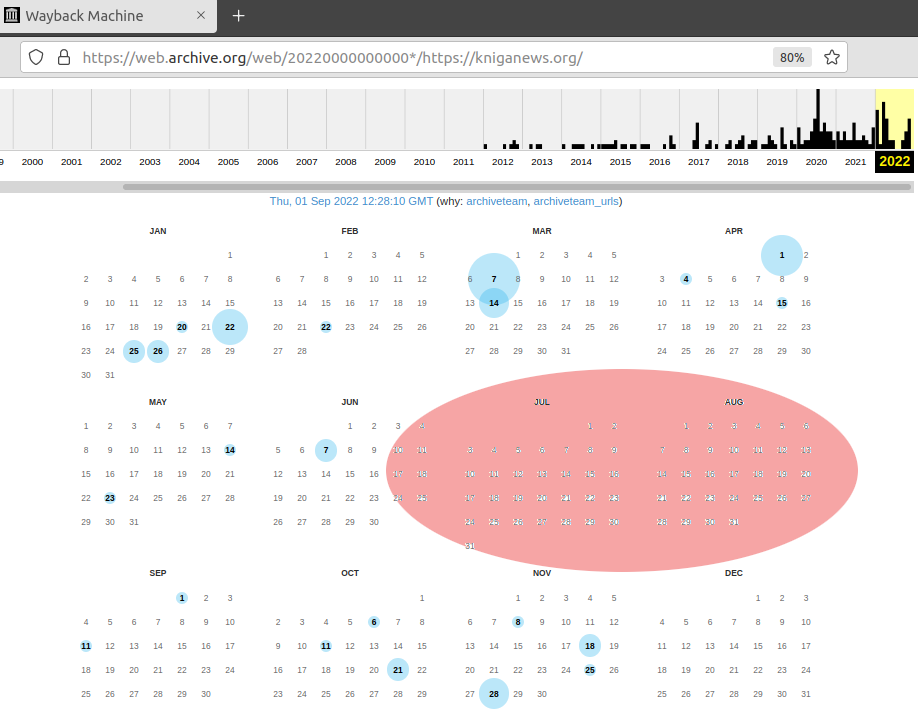The width and height of the screenshot is (918, 710).
Task: Close the Wayback Machine tab
Action: (202, 16)
